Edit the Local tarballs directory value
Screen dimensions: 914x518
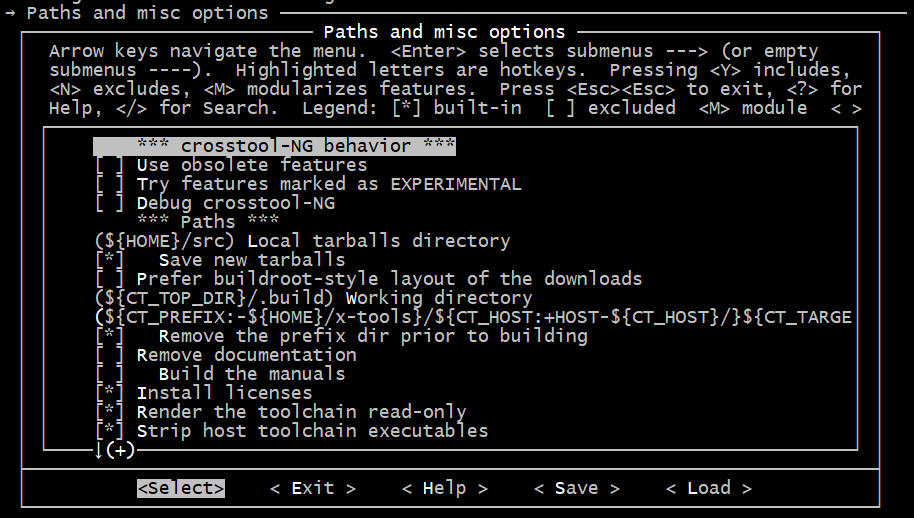pos(303,241)
